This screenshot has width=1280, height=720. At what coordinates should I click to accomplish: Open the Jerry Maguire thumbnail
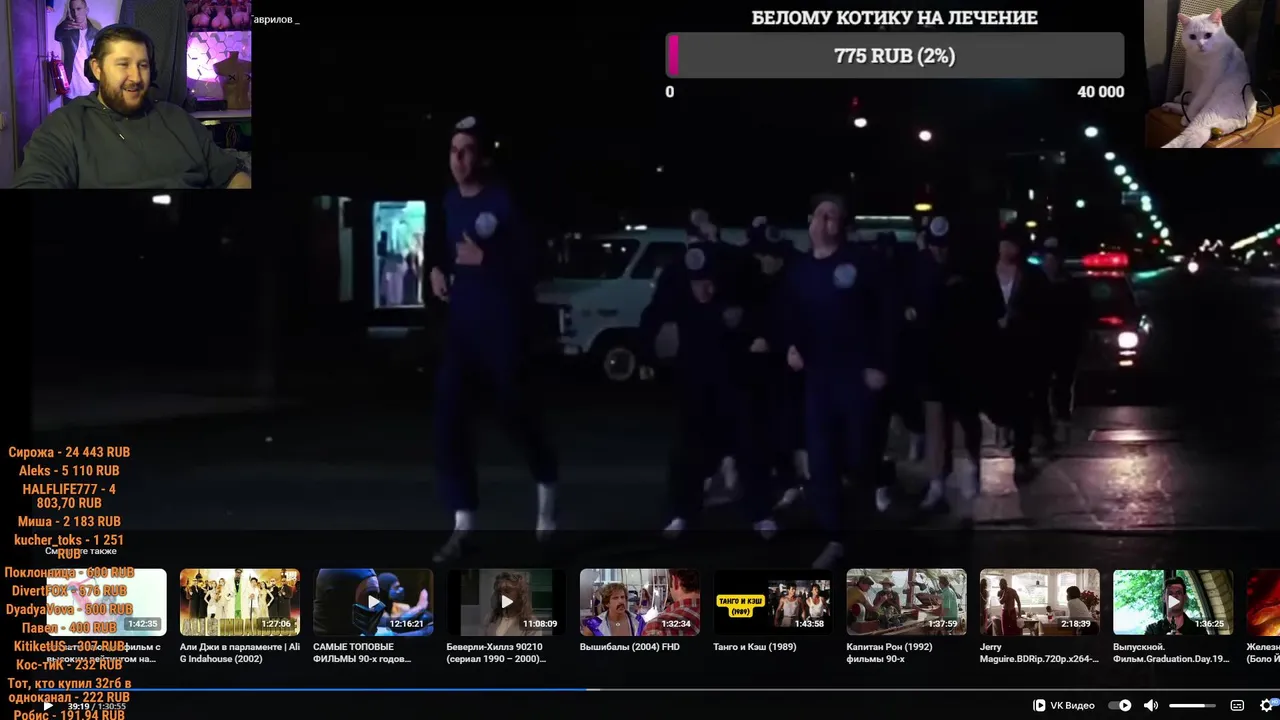pos(1039,602)
